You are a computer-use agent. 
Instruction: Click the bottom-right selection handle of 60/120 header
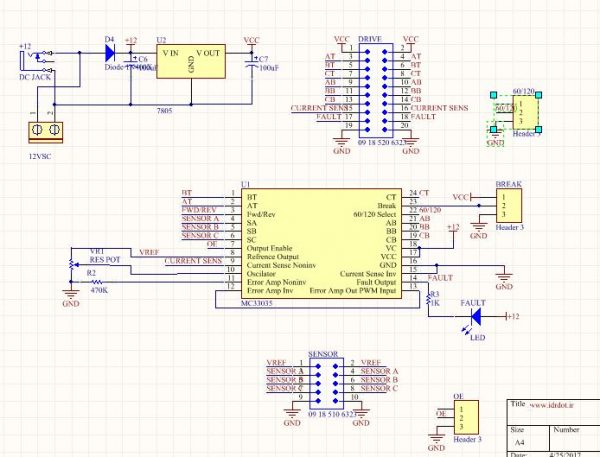(x=538, y=129)
